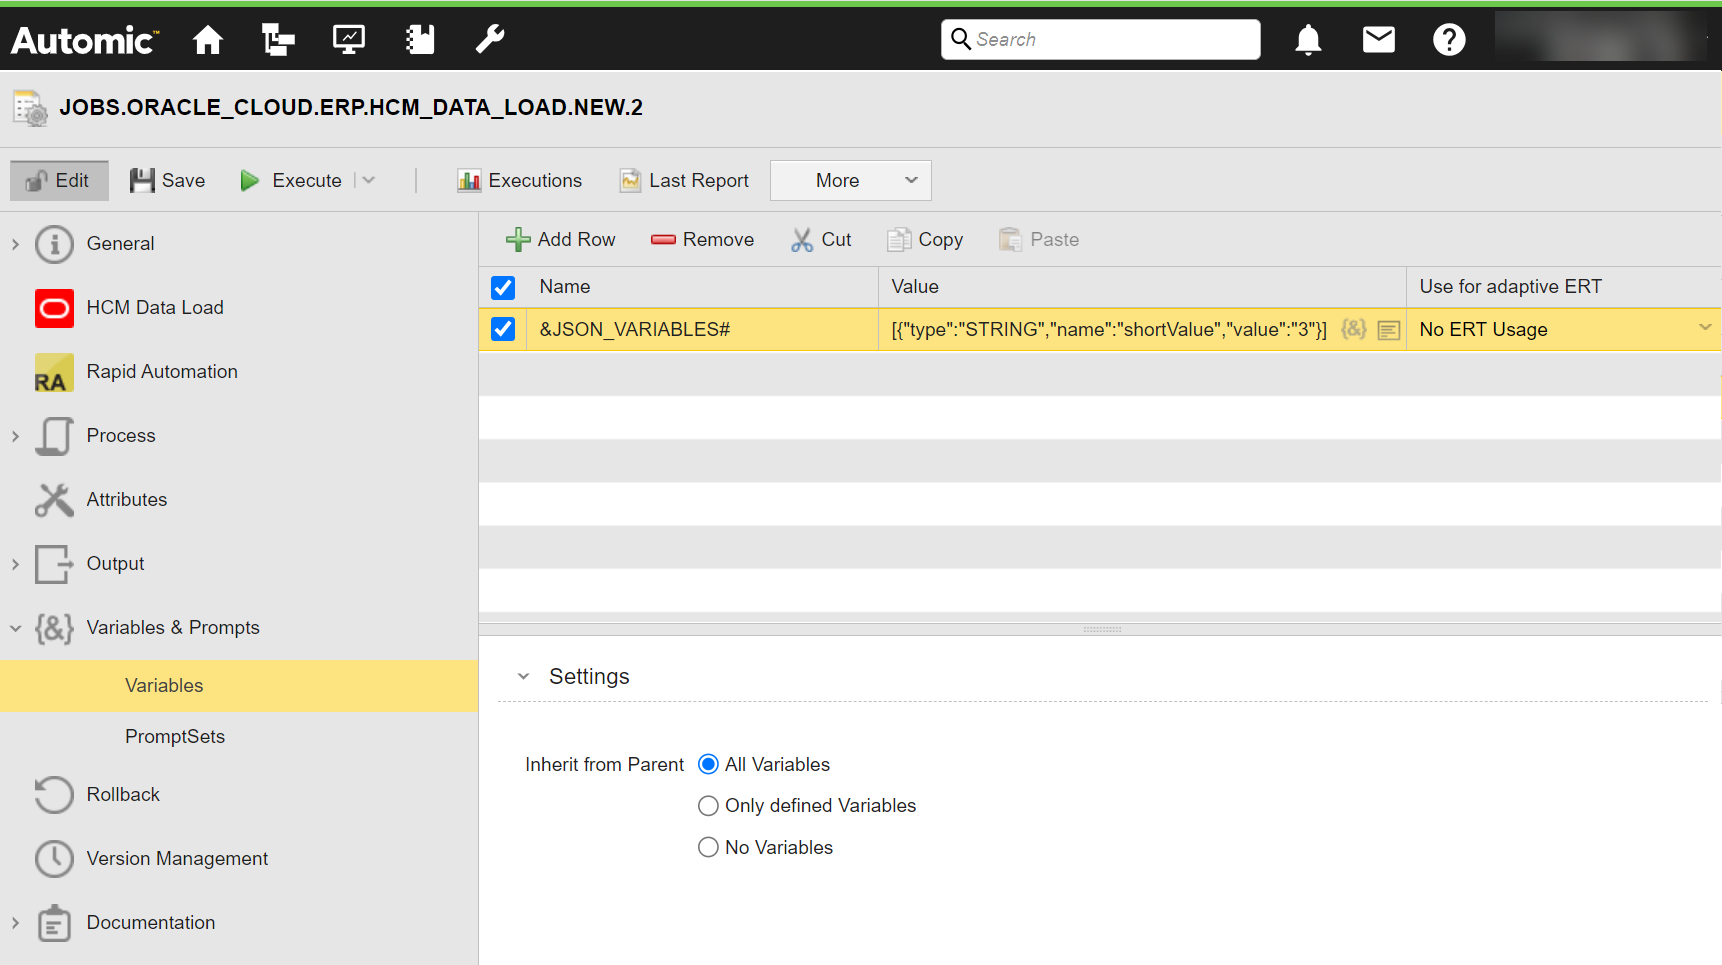The image size is (1722, 965).
Task: Click the Attributes tools icon
Action: pos(54,500)
